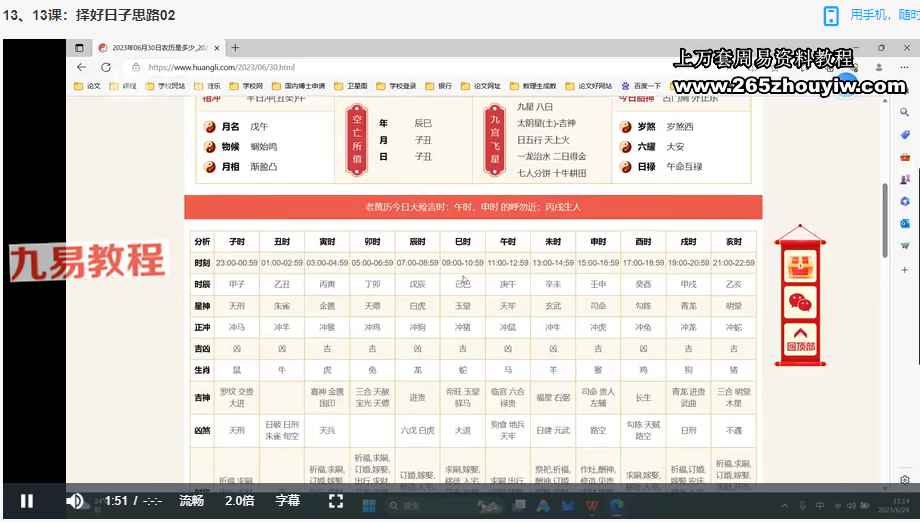Open the 2.0倍 playback speed menu
The image size is (920, 522).
[239, 501]
